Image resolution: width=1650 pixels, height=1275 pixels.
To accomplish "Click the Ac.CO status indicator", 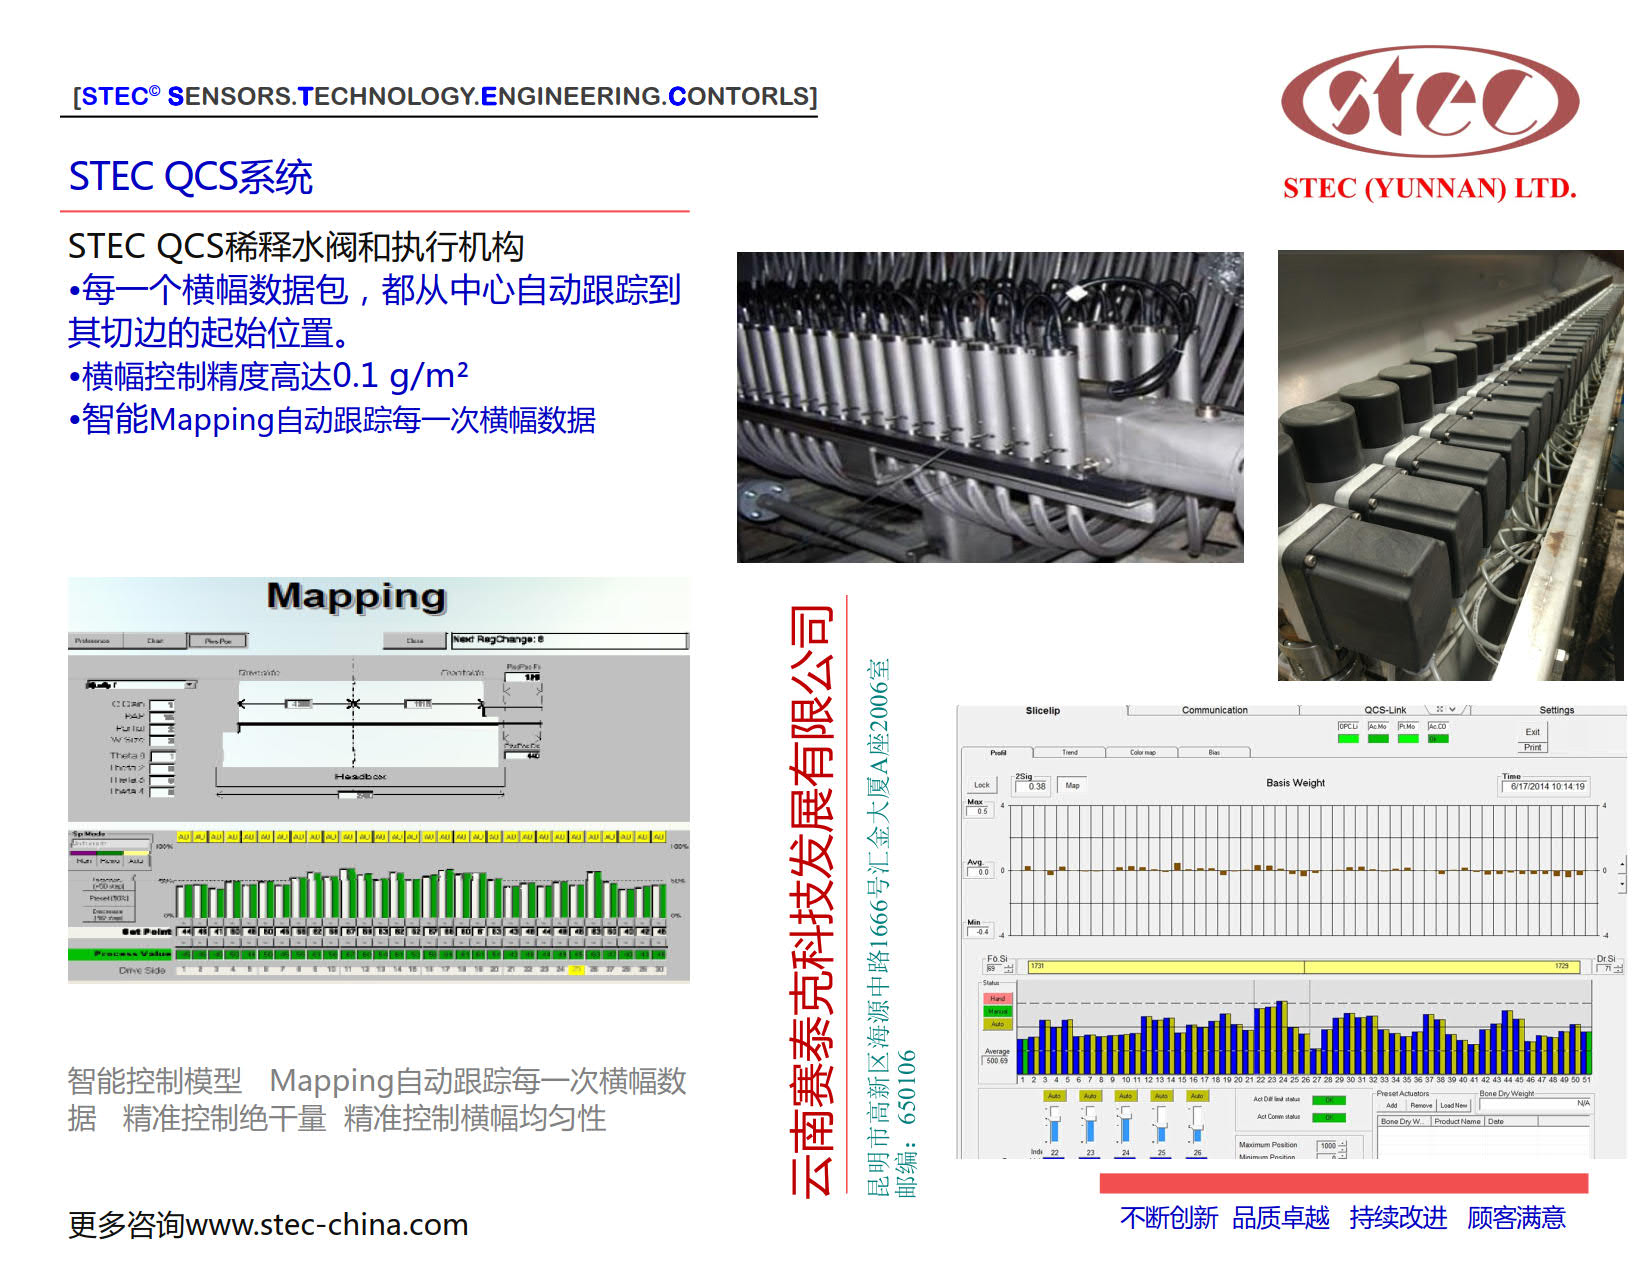I will point(1437,738).
